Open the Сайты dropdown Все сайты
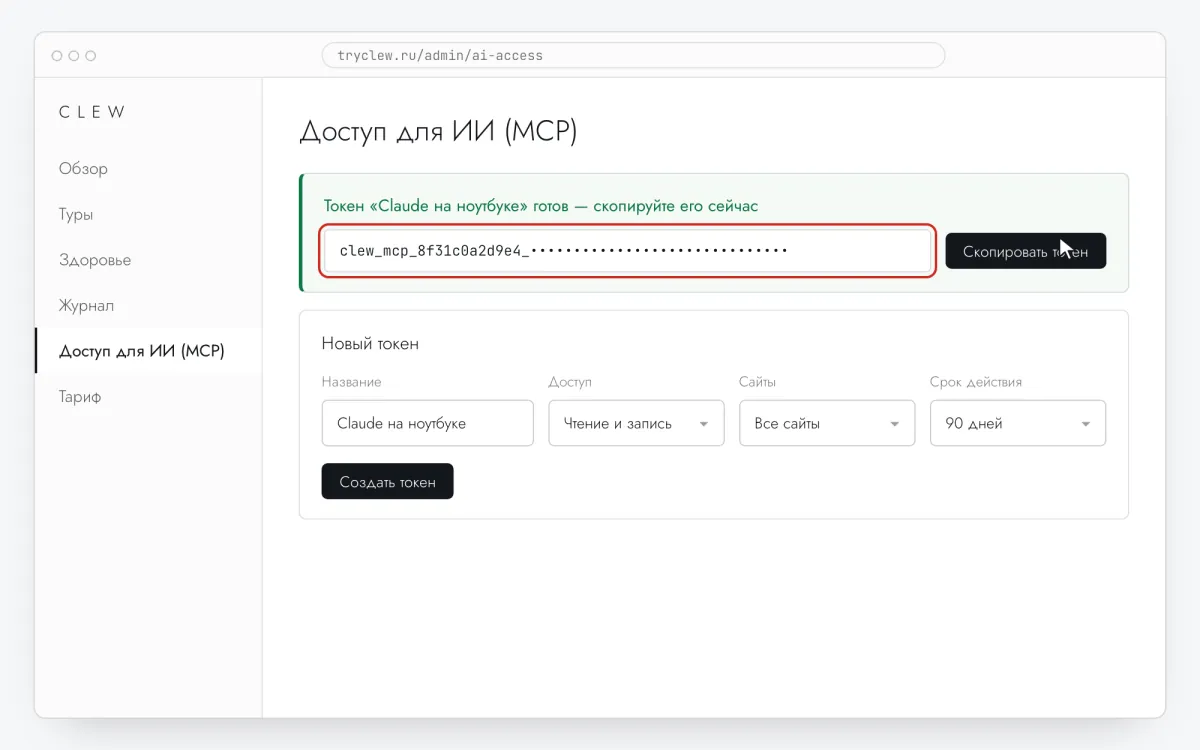Image resolution: width=1200 pixels, height=750 pixels. click(x=827, y=423)
